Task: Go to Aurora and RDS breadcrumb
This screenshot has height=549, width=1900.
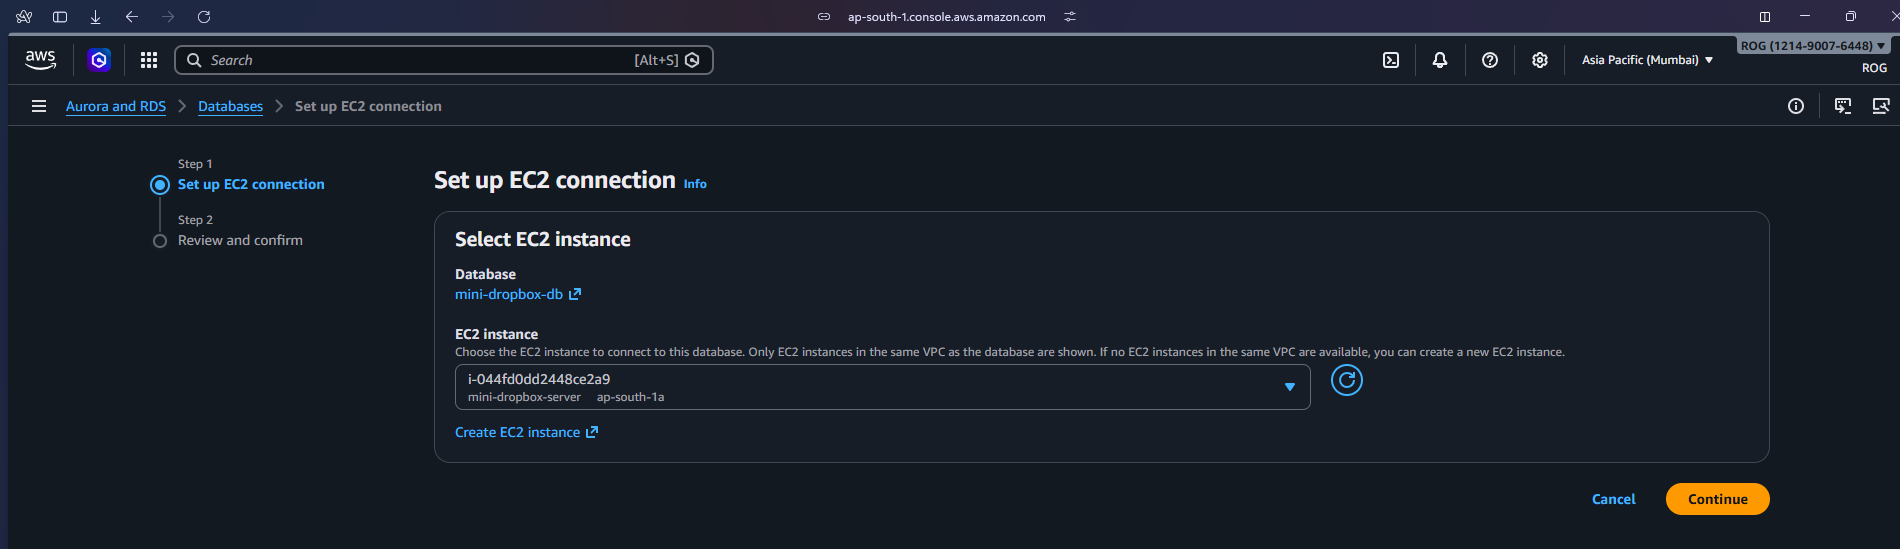Action: tap(116, 107)
